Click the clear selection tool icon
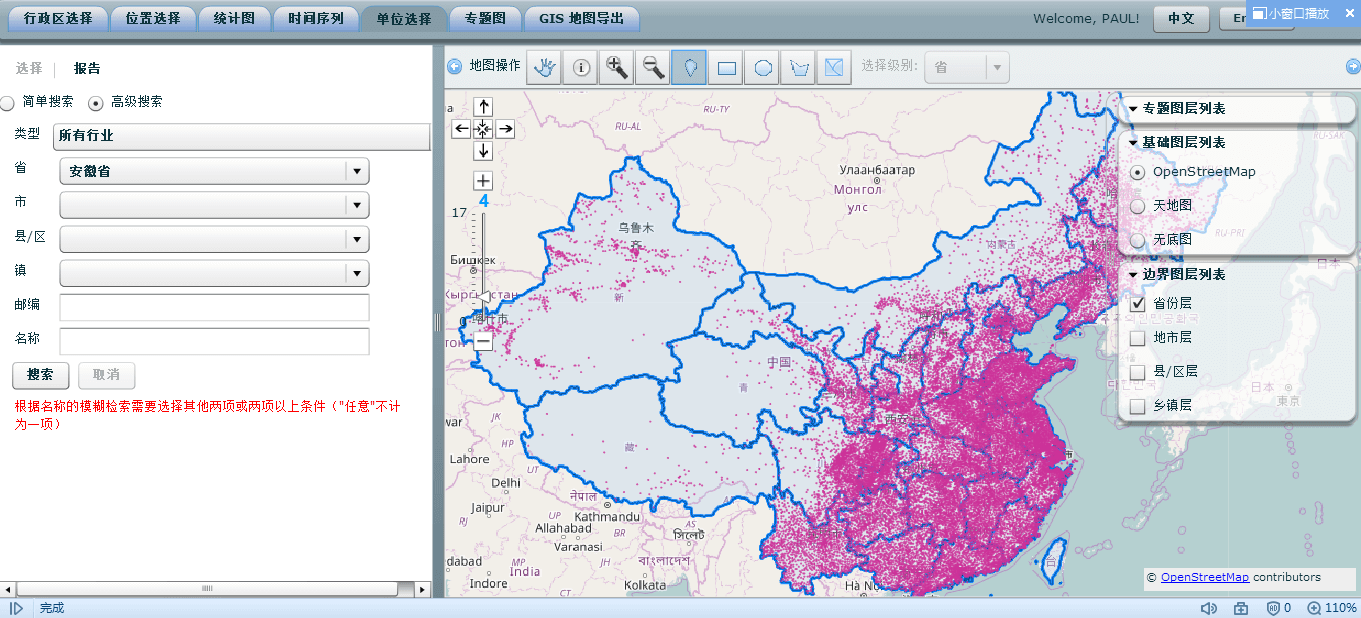 (x=834, y=67)
